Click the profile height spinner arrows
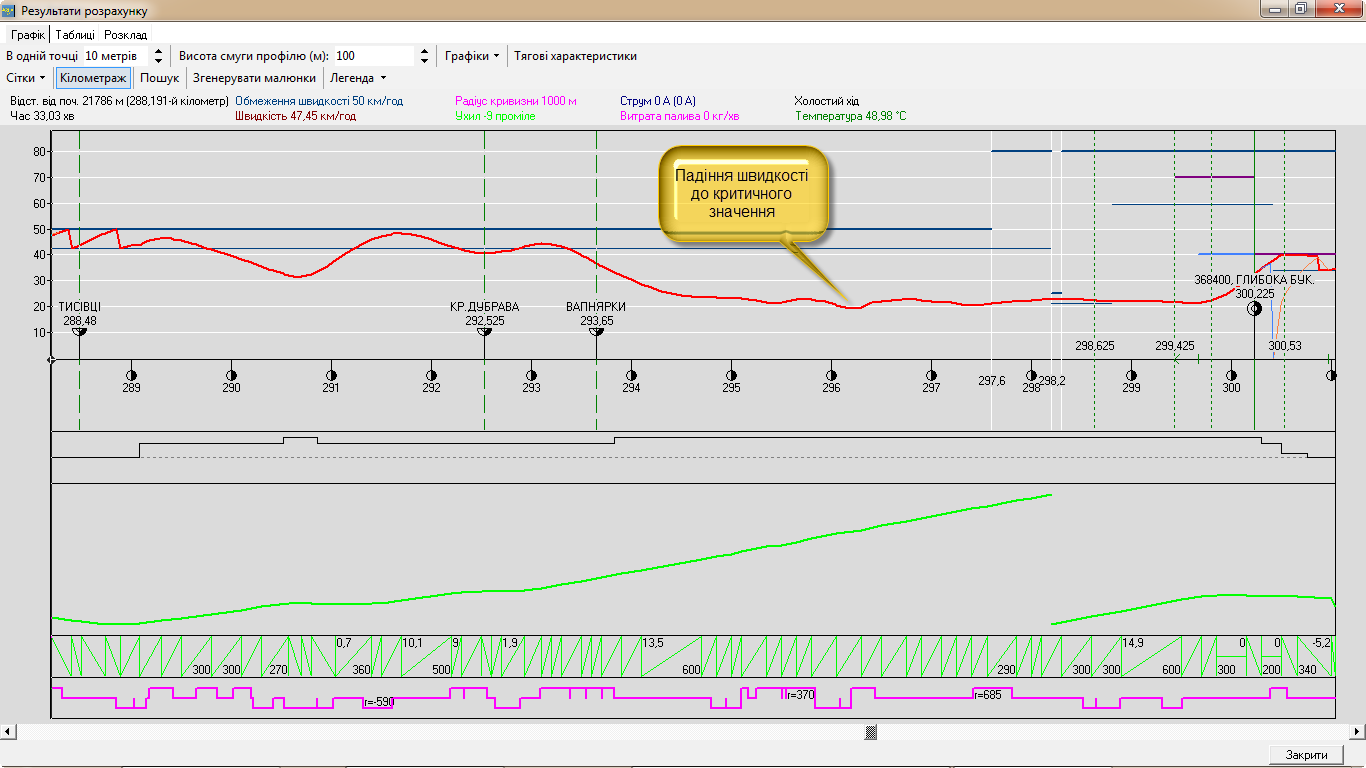This screenshot has width=1366, height=768. [x=424, y=56]
